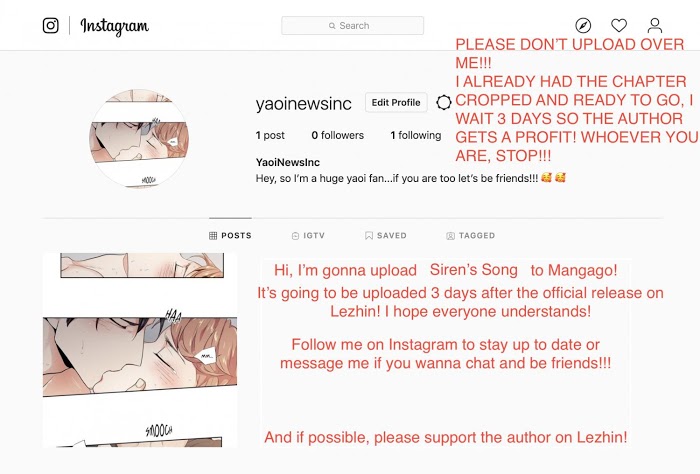Click the 1 post count

click(270, 135)
